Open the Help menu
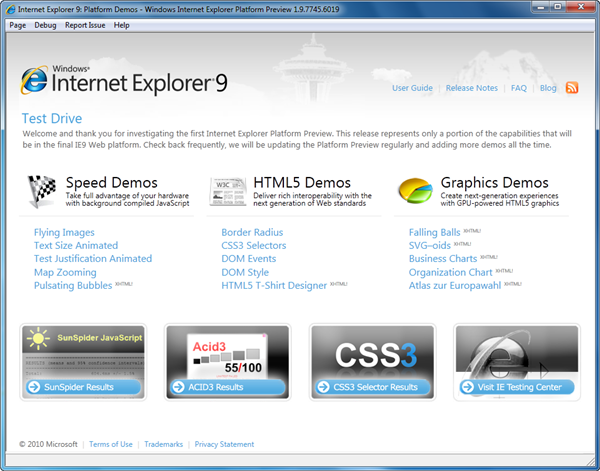 [122, 25]
